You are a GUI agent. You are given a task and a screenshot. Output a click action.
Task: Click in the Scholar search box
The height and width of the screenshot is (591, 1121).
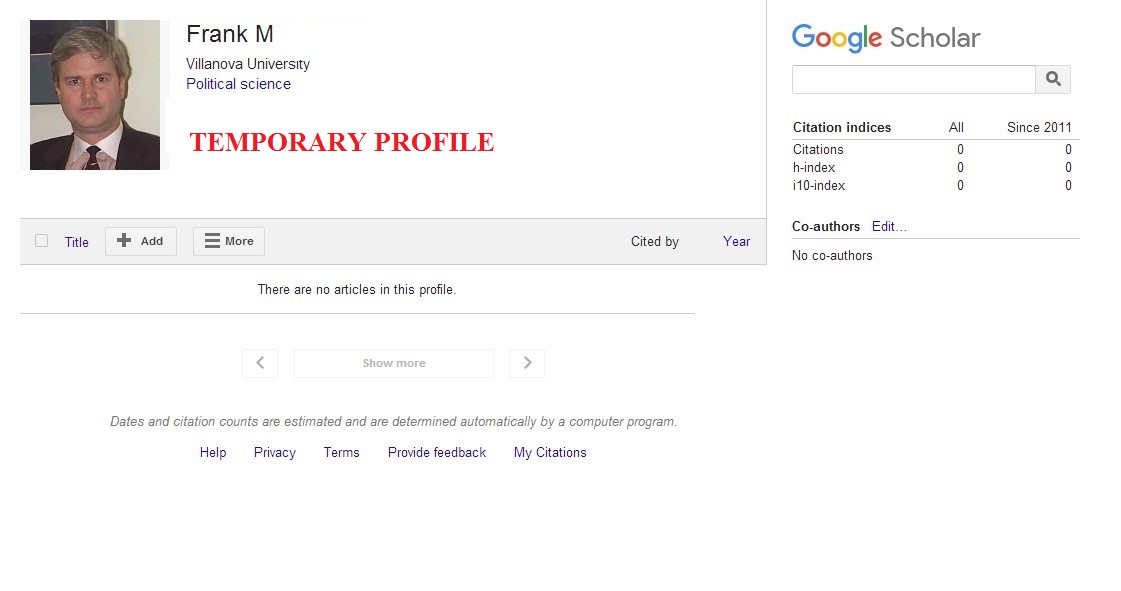[x=914, y=79]
